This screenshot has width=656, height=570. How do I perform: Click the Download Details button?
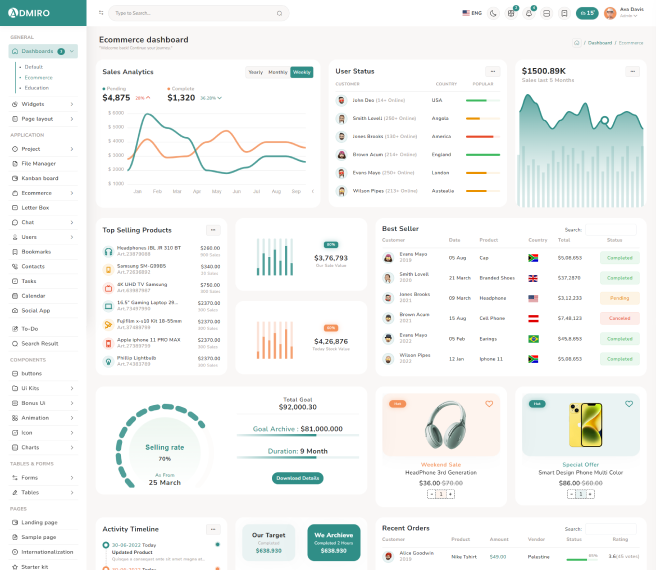[297, 478]
